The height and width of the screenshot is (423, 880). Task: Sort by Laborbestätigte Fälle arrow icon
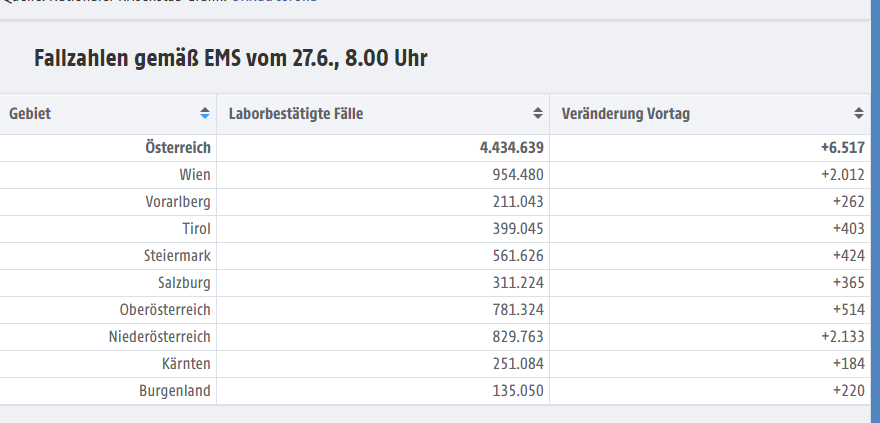(x=538, y=113)
